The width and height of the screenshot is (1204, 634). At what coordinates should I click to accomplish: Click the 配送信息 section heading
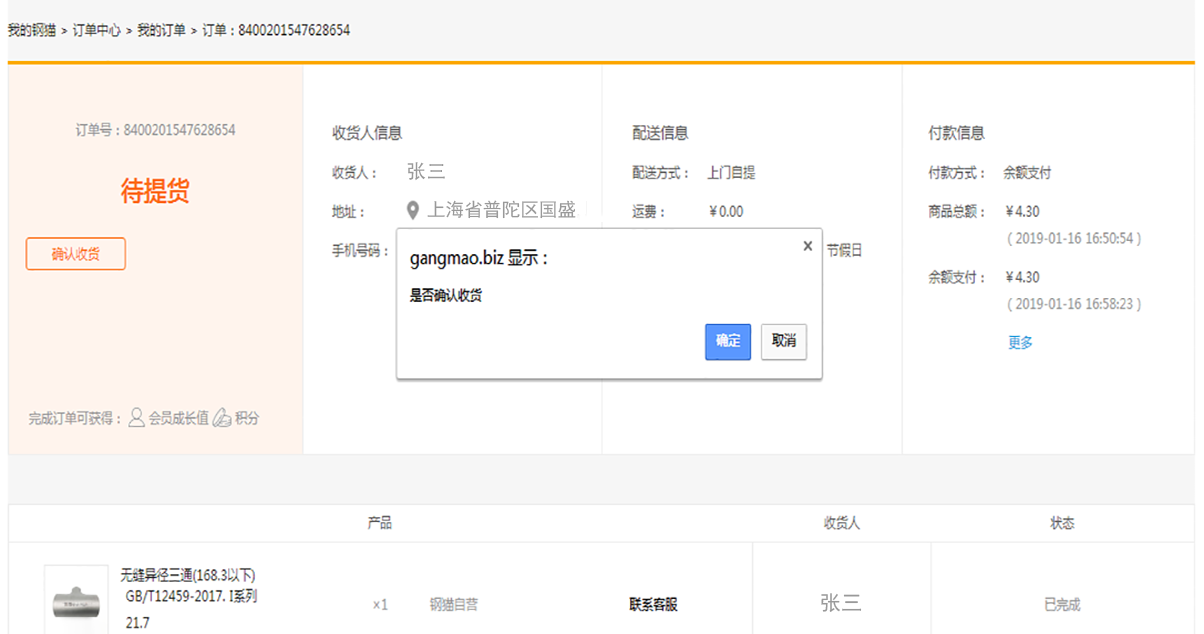pyautogui.click(x=660, y=133)
